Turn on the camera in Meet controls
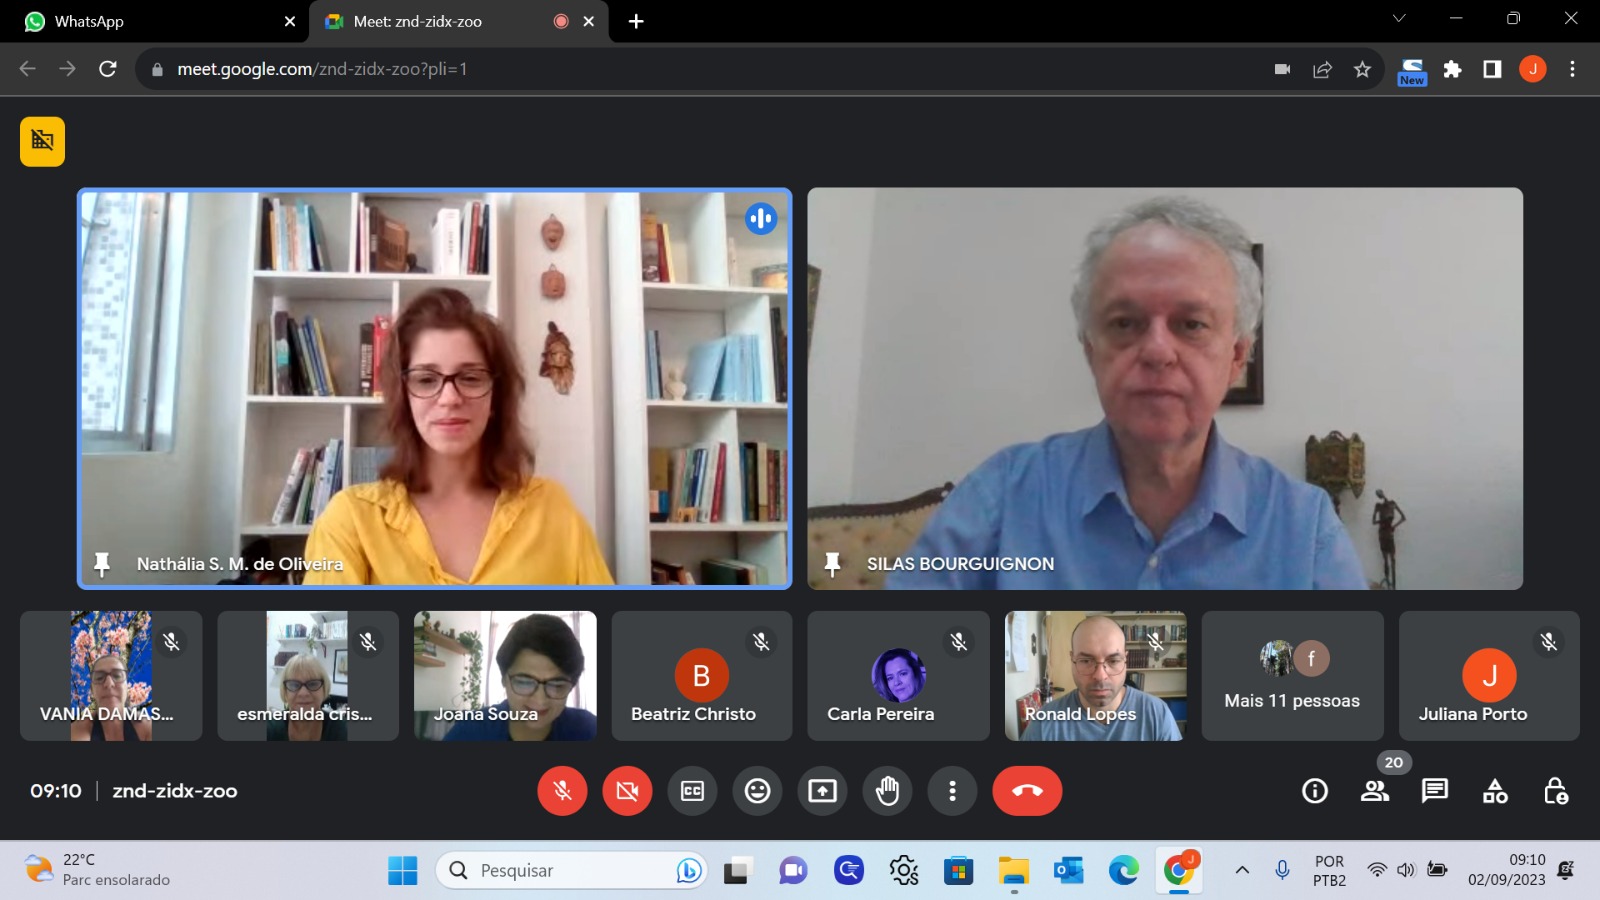 pyautogui.click(x=627, y=791)
